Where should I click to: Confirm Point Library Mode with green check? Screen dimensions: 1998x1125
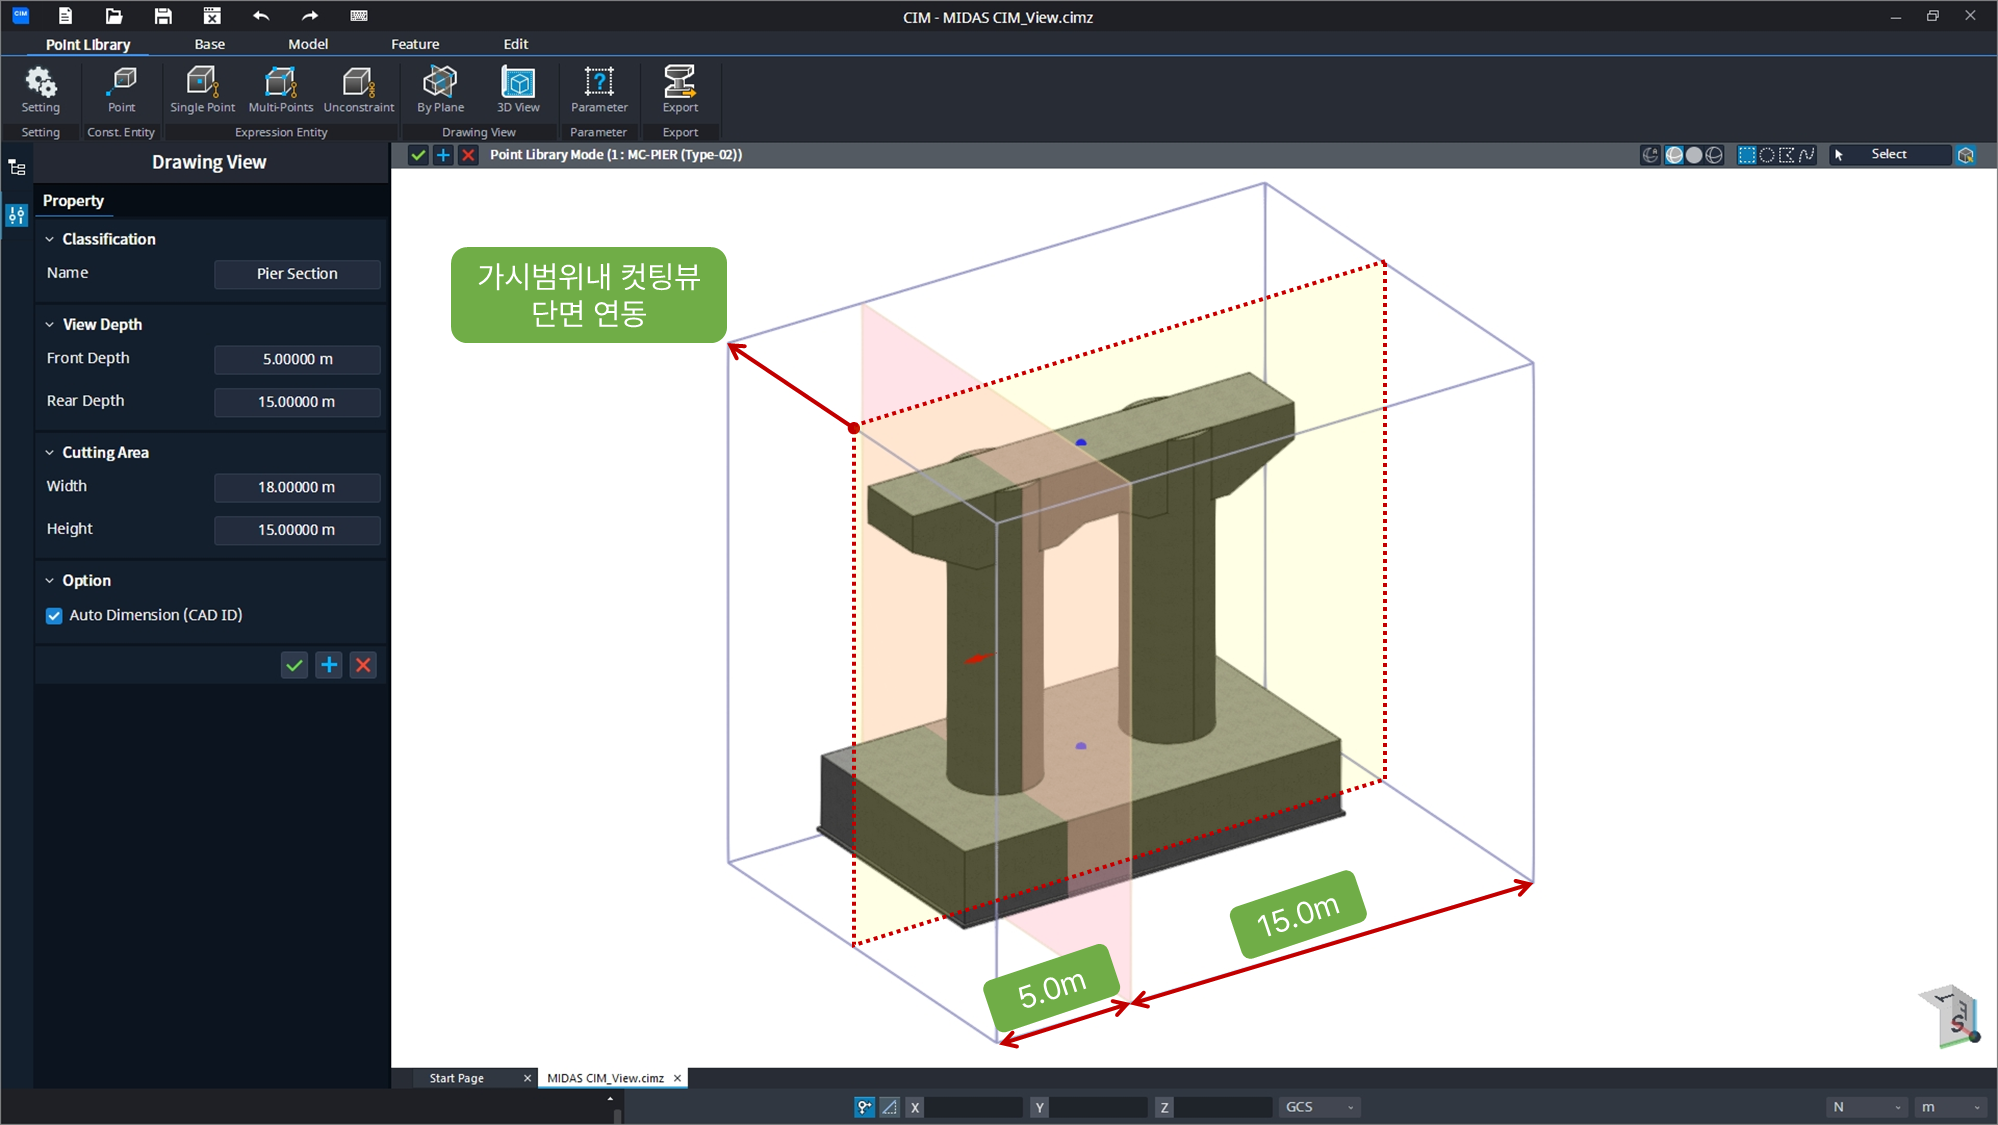coord(418,155)
